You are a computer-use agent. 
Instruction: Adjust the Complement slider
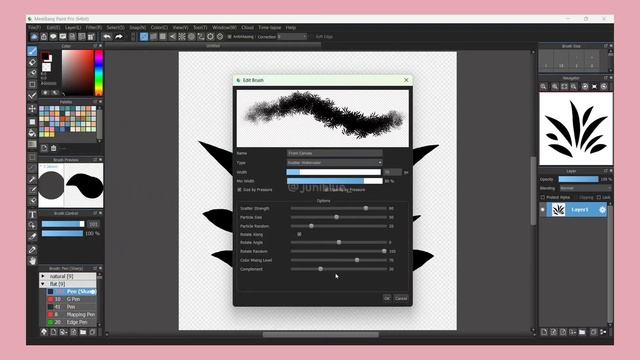[x=339, y=269]
